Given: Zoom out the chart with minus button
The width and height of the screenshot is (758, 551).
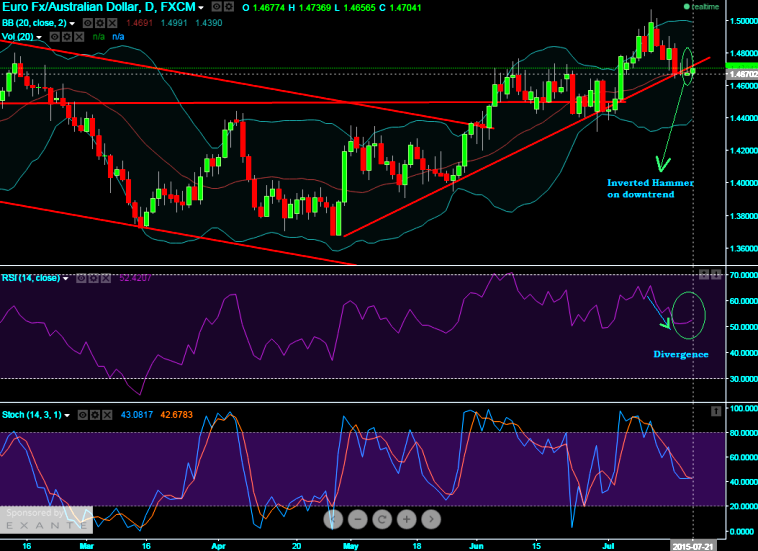Looking at the screenshot, I should pyautogui.click(x=358, y=519).
